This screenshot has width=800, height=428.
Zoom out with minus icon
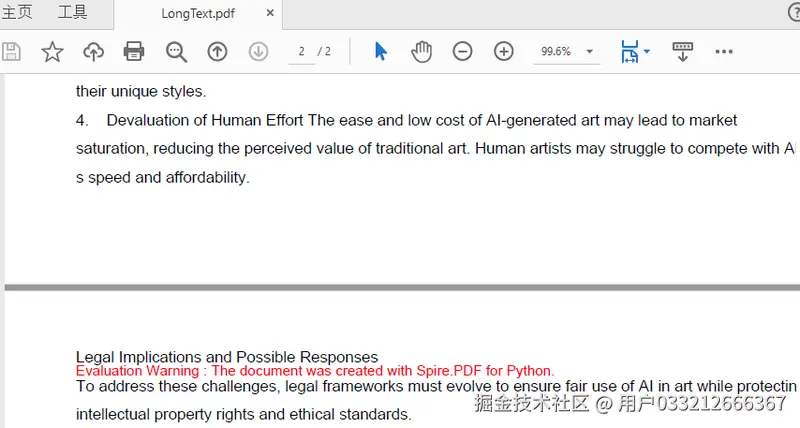point(462,52)
